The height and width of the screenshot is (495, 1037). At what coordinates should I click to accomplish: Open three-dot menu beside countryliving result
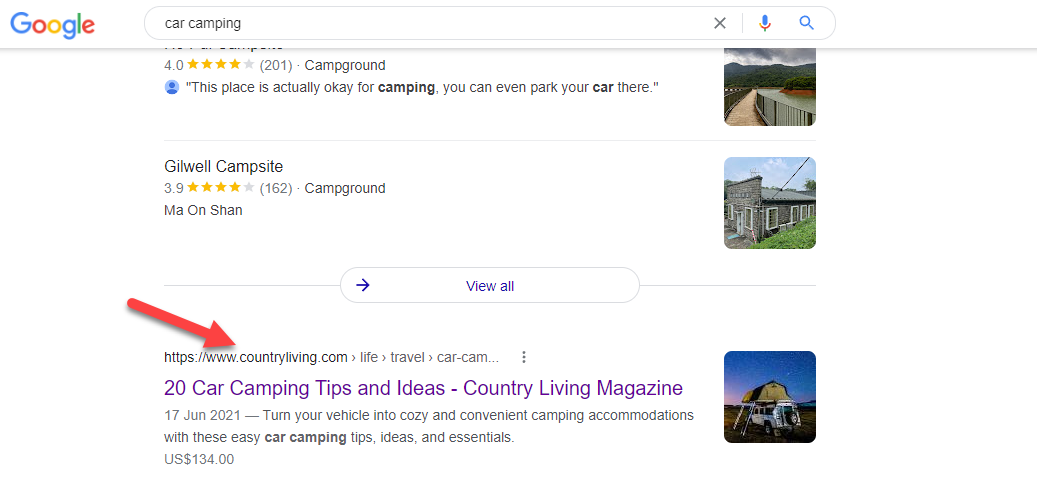pos(524,357)
